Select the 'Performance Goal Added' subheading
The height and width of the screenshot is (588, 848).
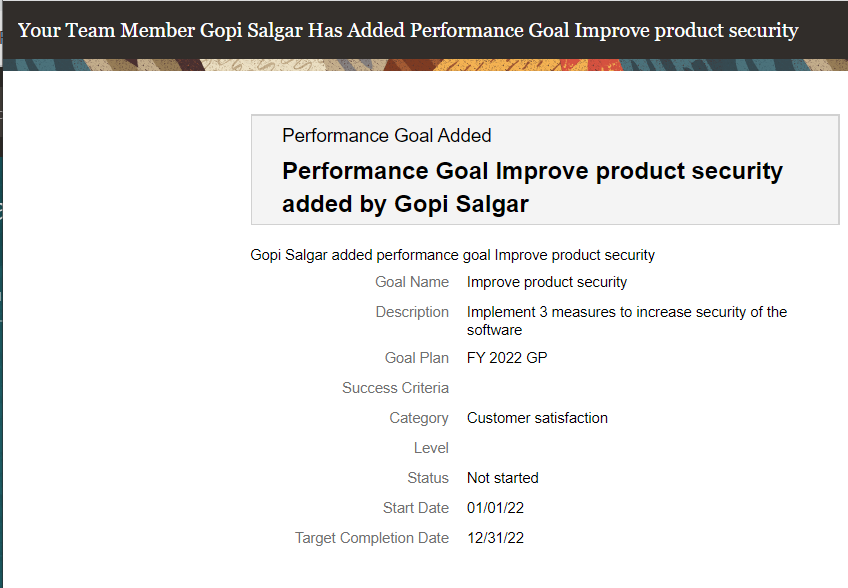(387, 135)
